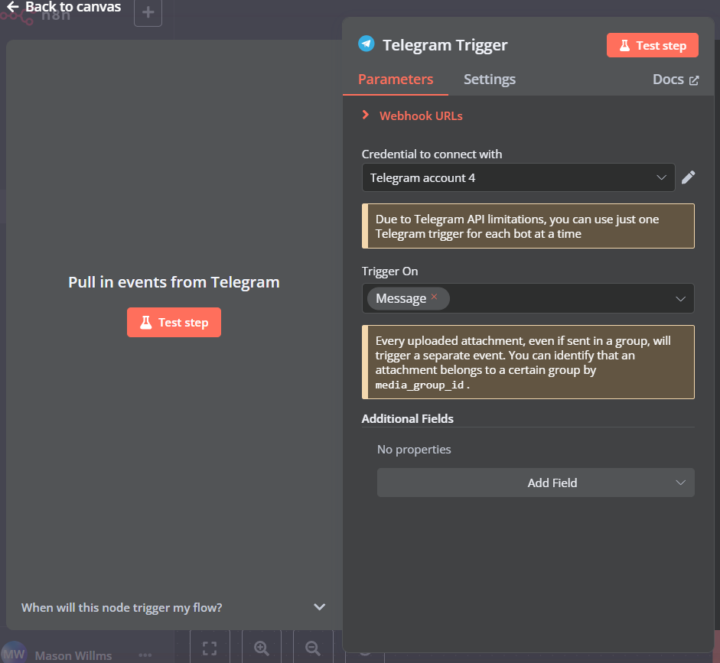Zoom in on the canvas
The width and height of the screenshot is (720, 663).
click(261, 648)
